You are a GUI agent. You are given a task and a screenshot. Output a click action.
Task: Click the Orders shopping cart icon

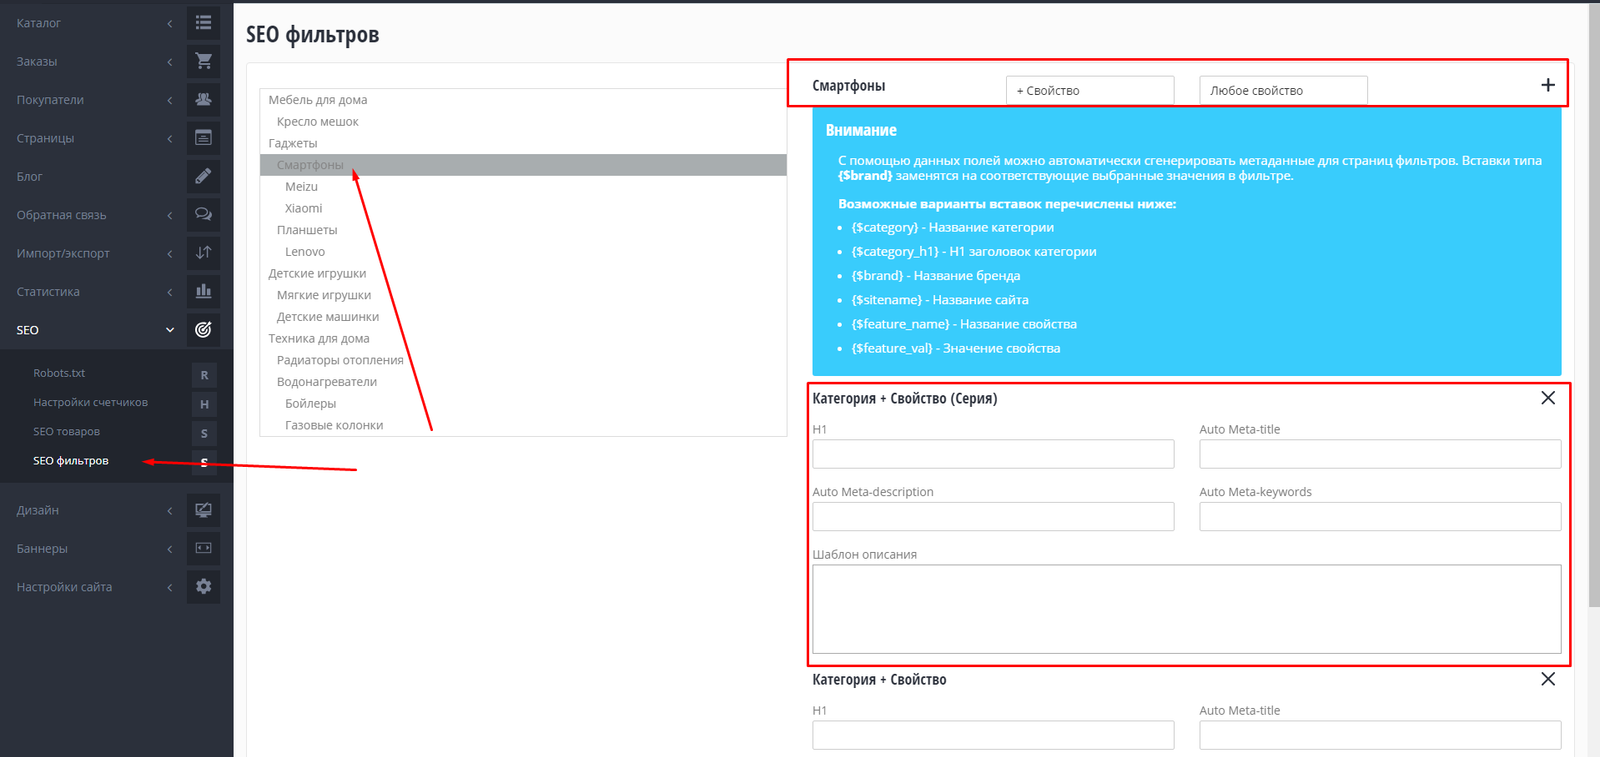click(x=203, y=61)
